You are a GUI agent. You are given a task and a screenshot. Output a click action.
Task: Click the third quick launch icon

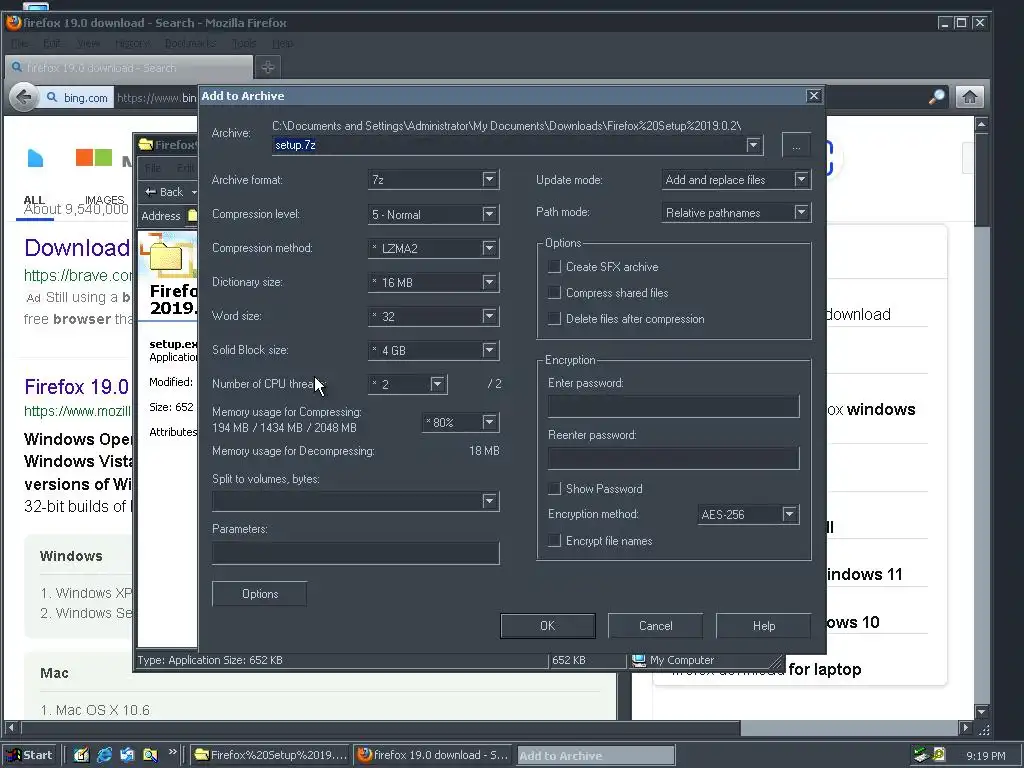tap(127, 755)
